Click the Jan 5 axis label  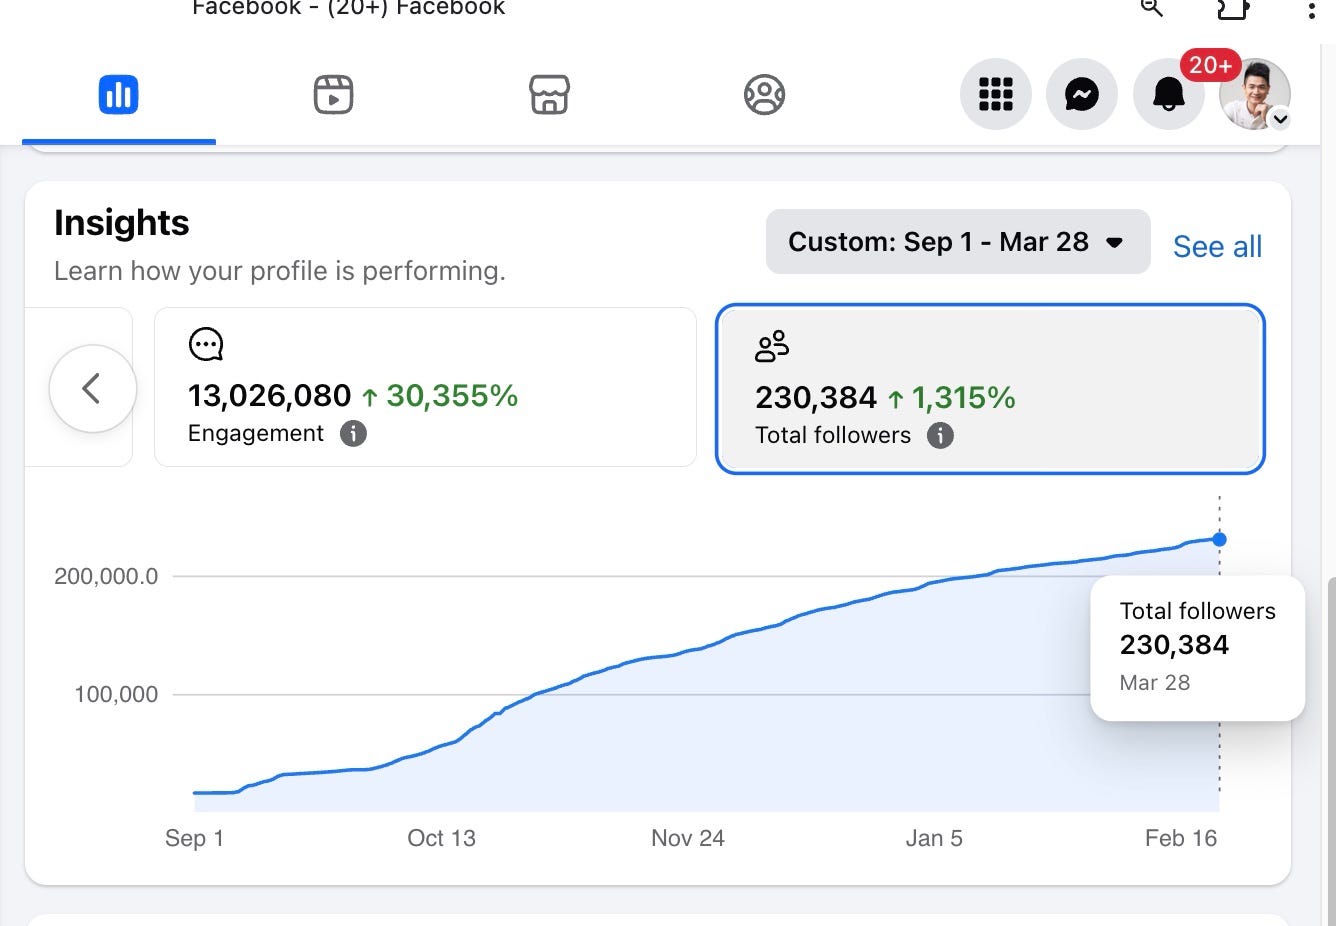click(934, 838)
